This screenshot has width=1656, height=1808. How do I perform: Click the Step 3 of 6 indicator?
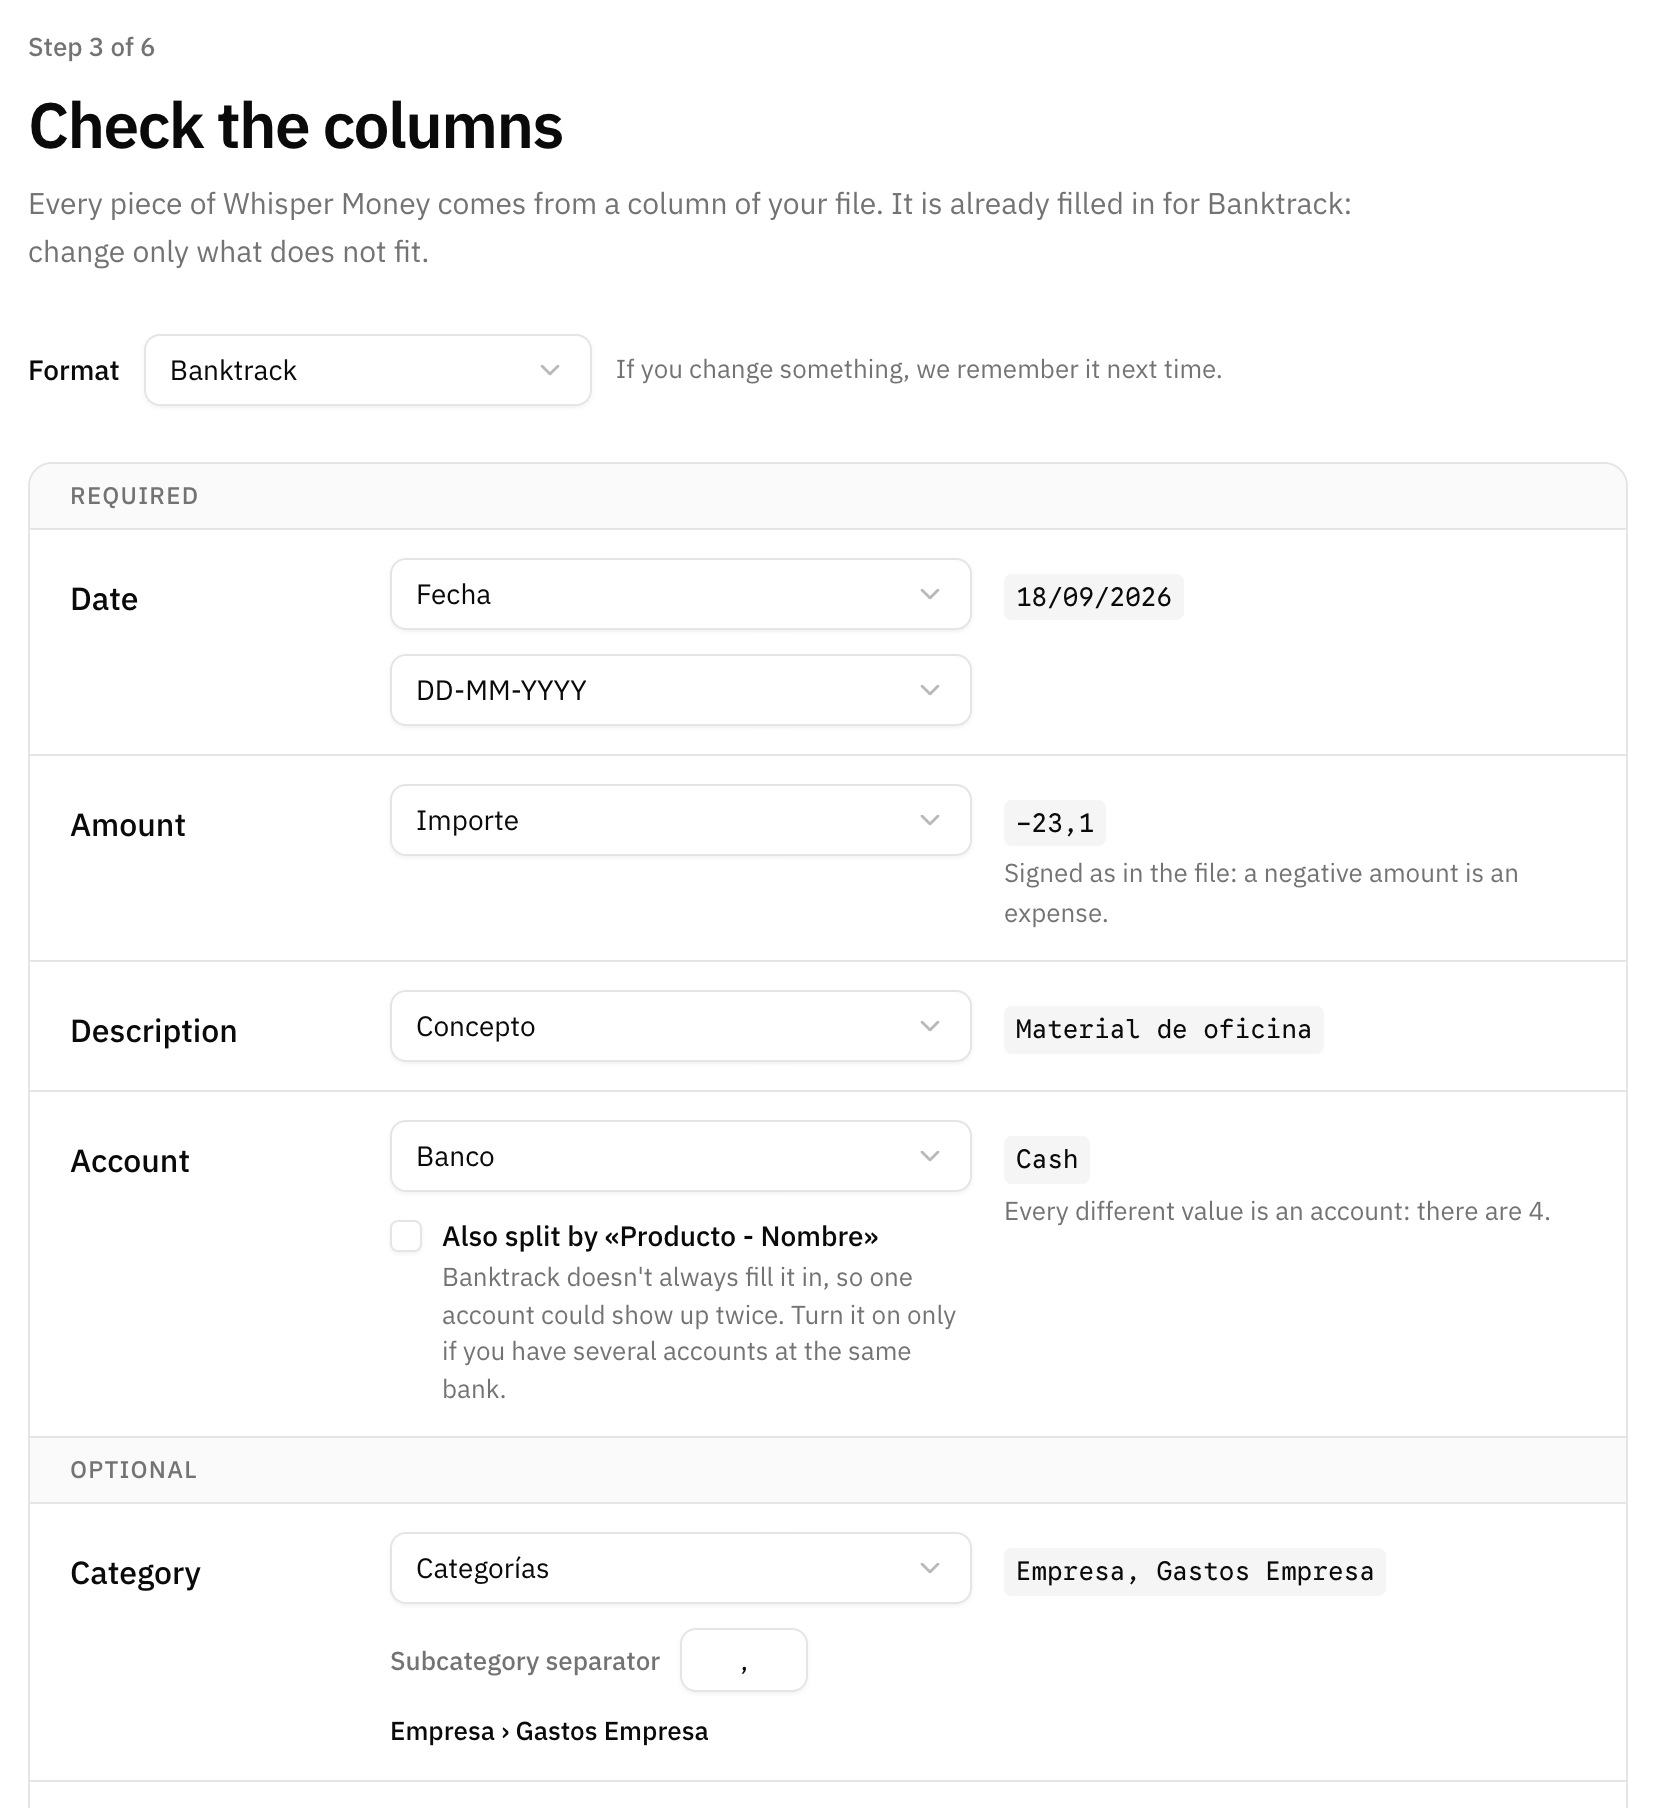pyautogui.click(x=91, y=47)
